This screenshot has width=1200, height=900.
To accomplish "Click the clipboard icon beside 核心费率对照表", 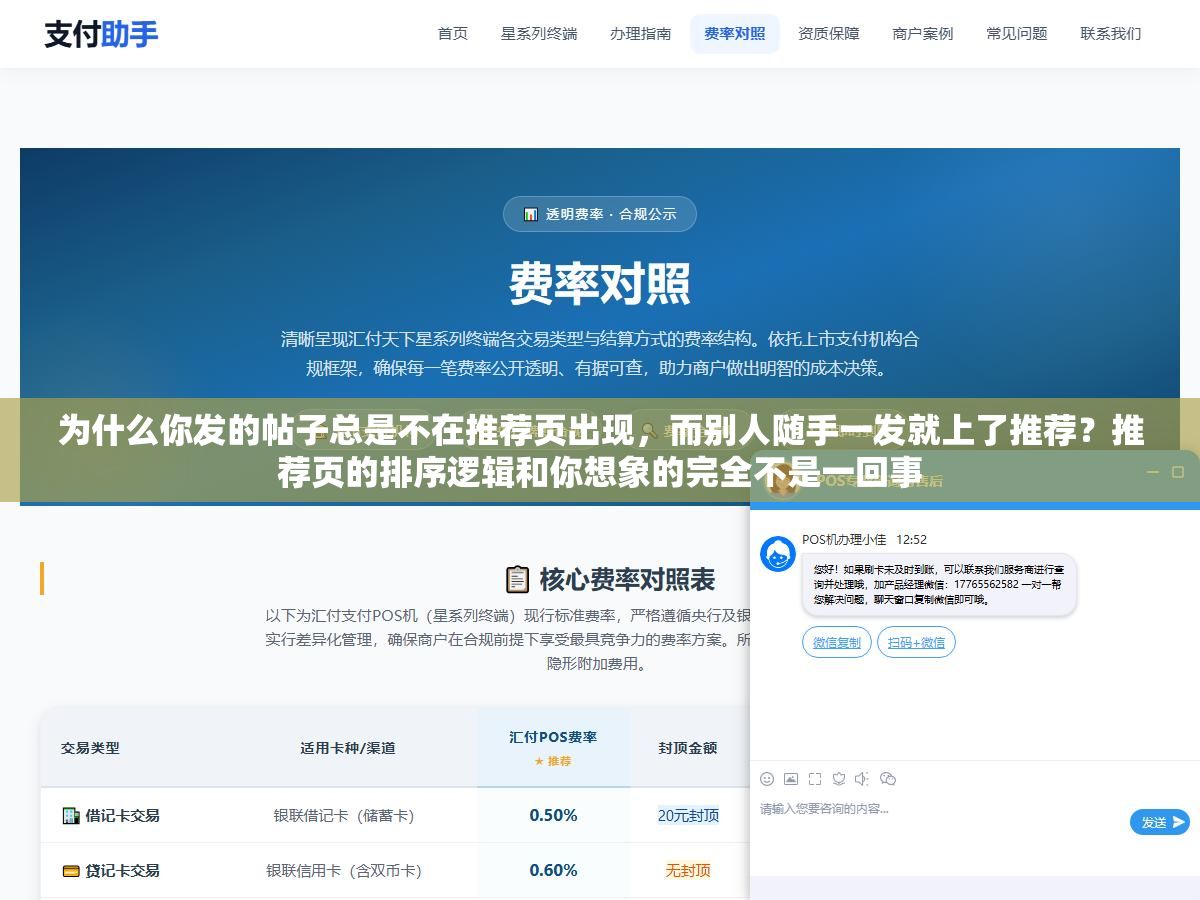I will click(x=517, y=579).
